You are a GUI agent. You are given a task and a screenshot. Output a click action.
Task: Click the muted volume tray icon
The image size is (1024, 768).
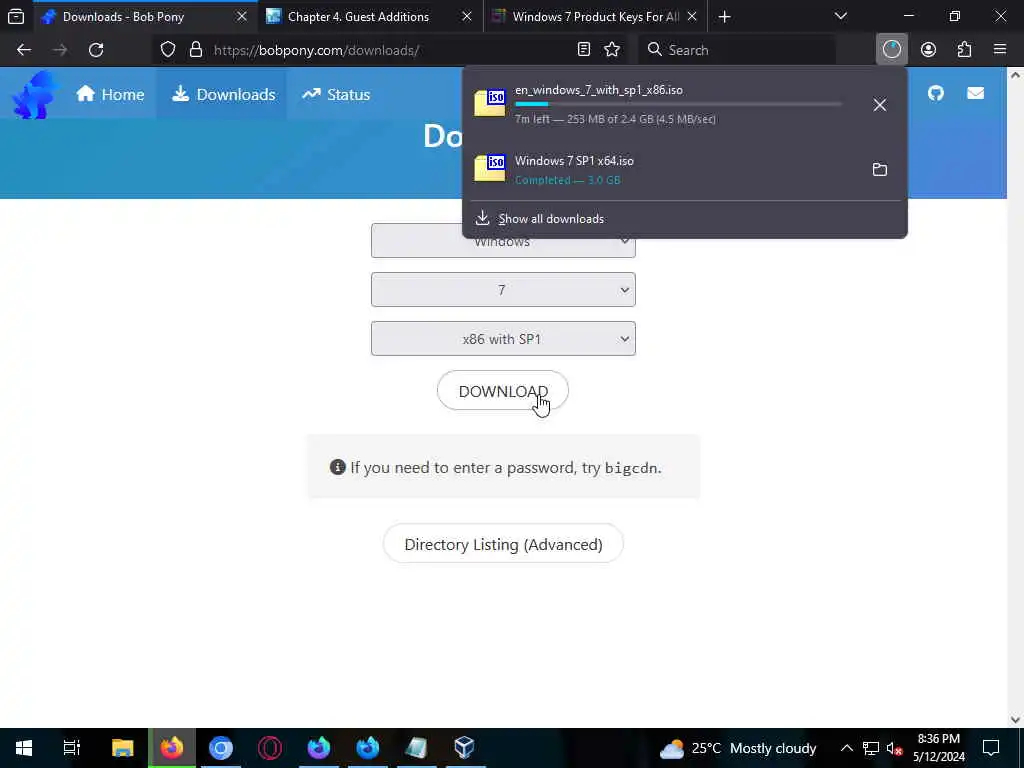tap(894, 748)
